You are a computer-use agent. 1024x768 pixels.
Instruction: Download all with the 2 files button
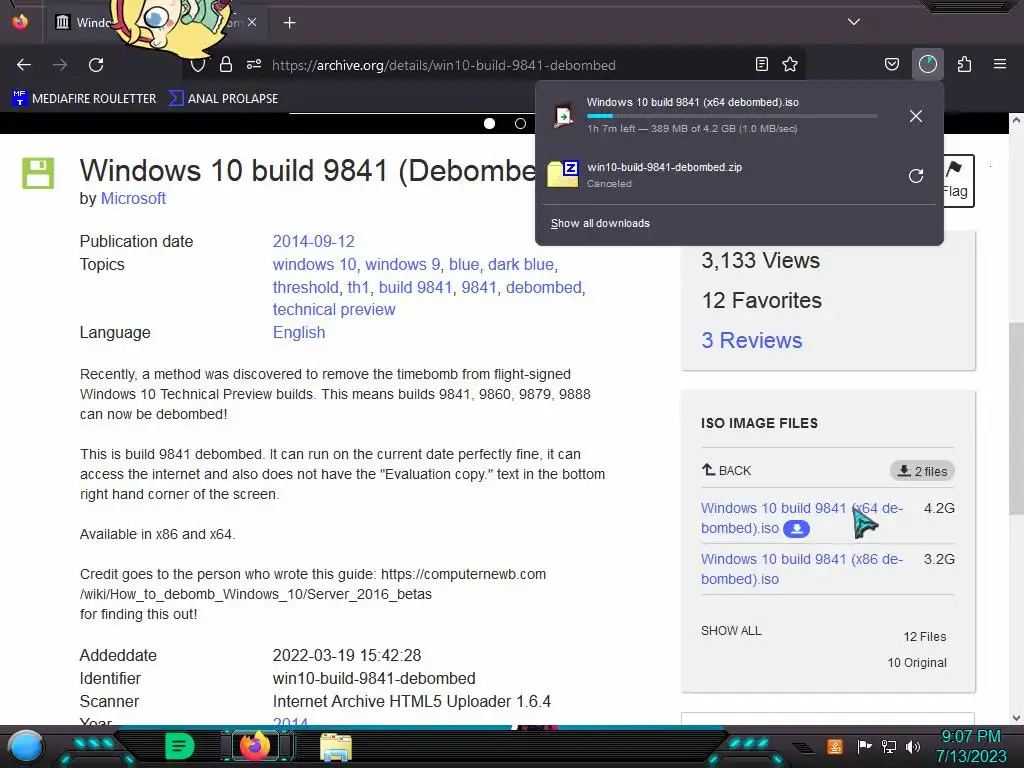click(922, 471)
